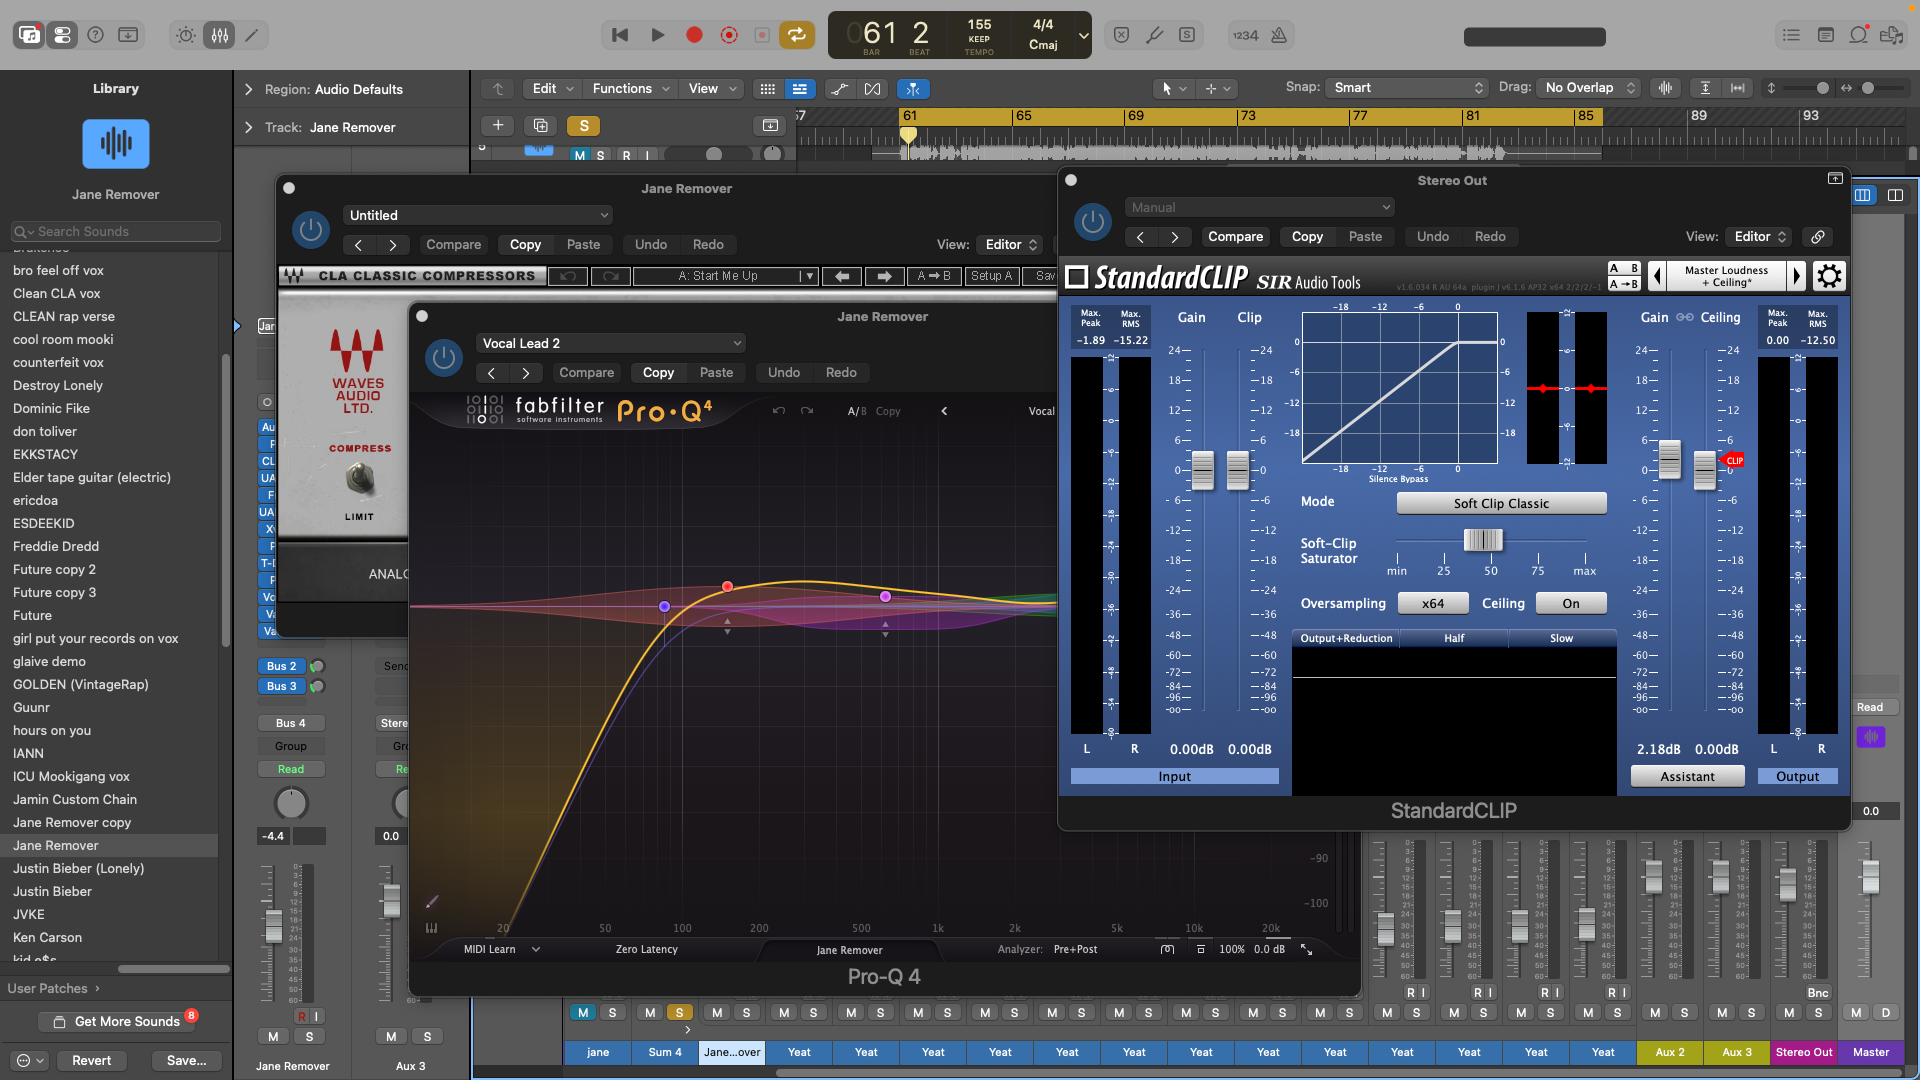The height and width of the screenshot is (1080, 1920).
Task: Toggle StandardCLIP Ceiling On button
Action: (x=1571, y=603)
